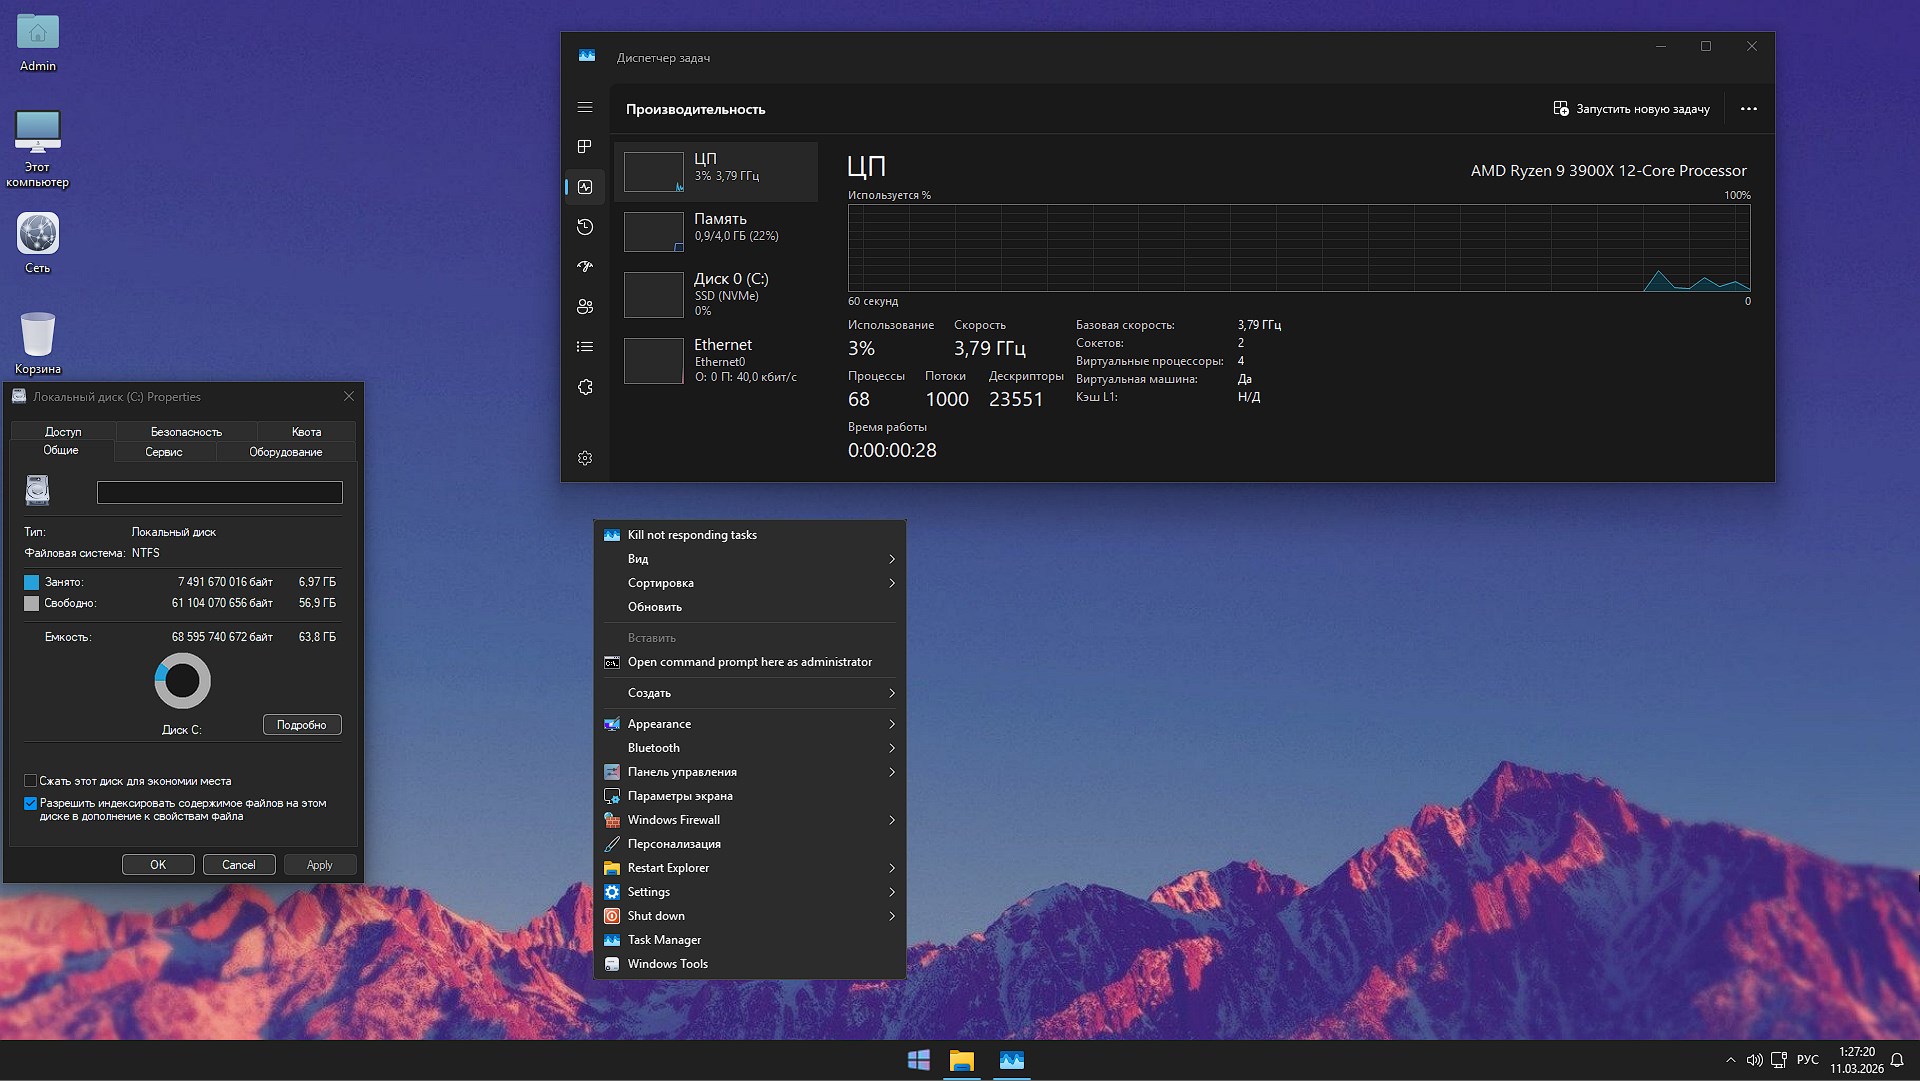The height and width of the screenshot is (1081, 1920).
Task: Click the disk usage donut chart
Action: [x=182, y=681]
